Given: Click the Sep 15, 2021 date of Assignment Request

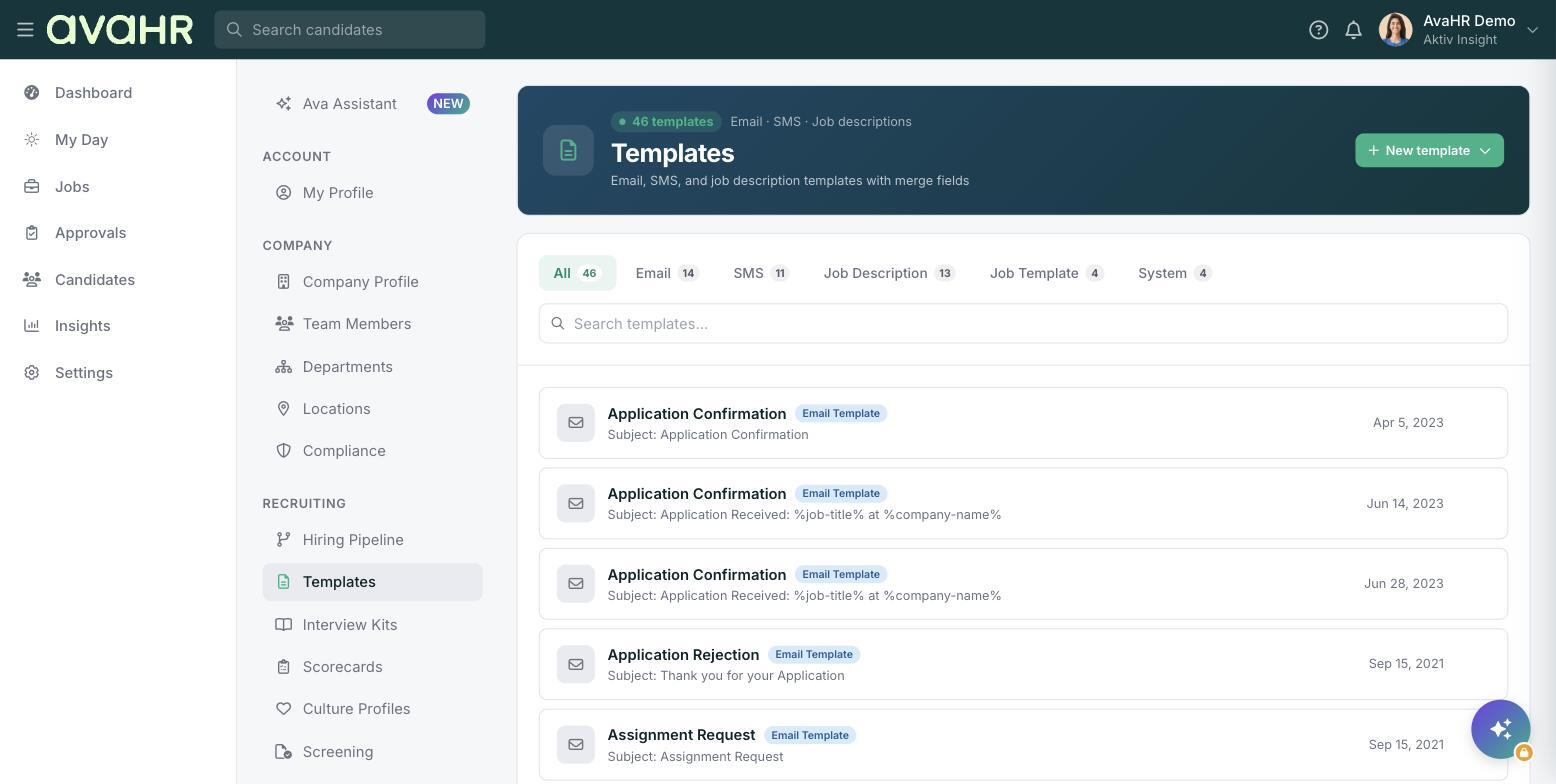Looking at the screenshot, I should point(1406,745).
